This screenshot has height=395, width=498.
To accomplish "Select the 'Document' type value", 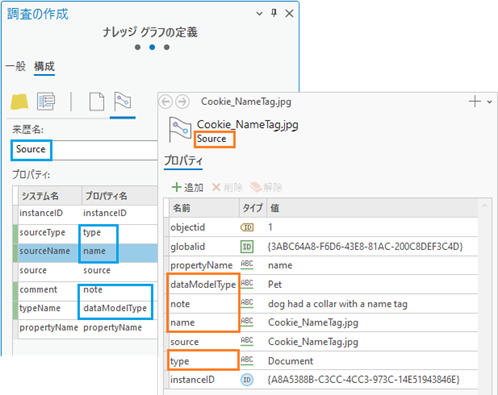I will click(290, 361).
